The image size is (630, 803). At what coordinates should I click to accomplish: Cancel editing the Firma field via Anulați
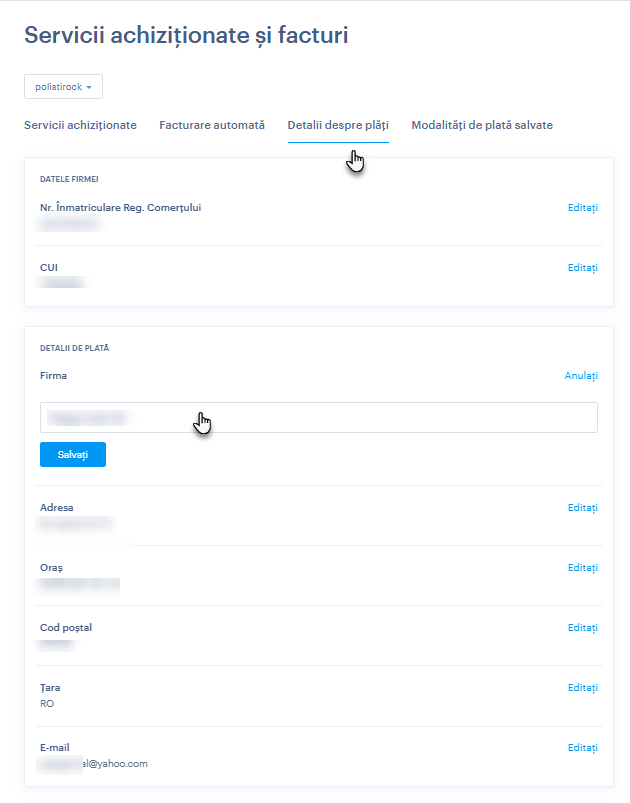click(x=580, y=376)
